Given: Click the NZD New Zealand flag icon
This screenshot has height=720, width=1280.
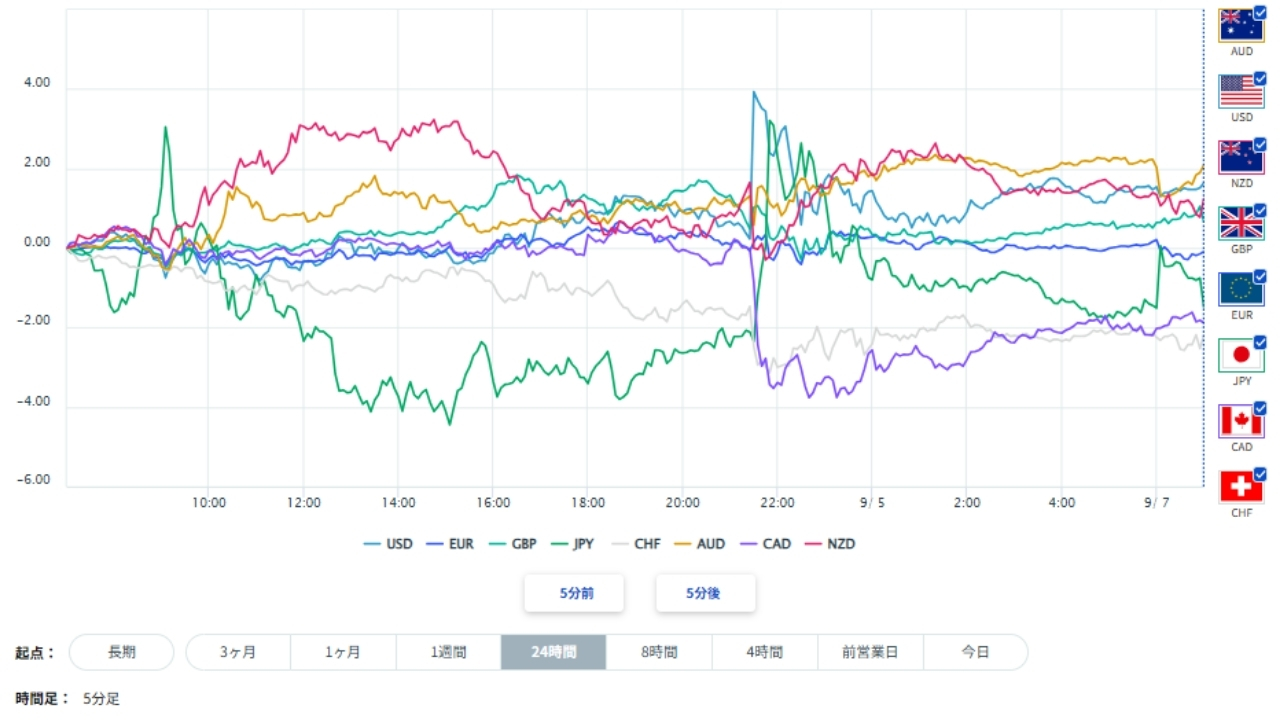Looking at the screenshot, I should 1241,157.
